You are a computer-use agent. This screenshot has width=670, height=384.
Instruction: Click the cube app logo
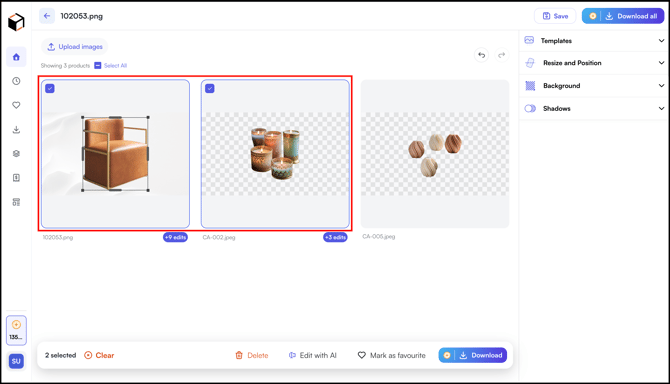point(16,22)
